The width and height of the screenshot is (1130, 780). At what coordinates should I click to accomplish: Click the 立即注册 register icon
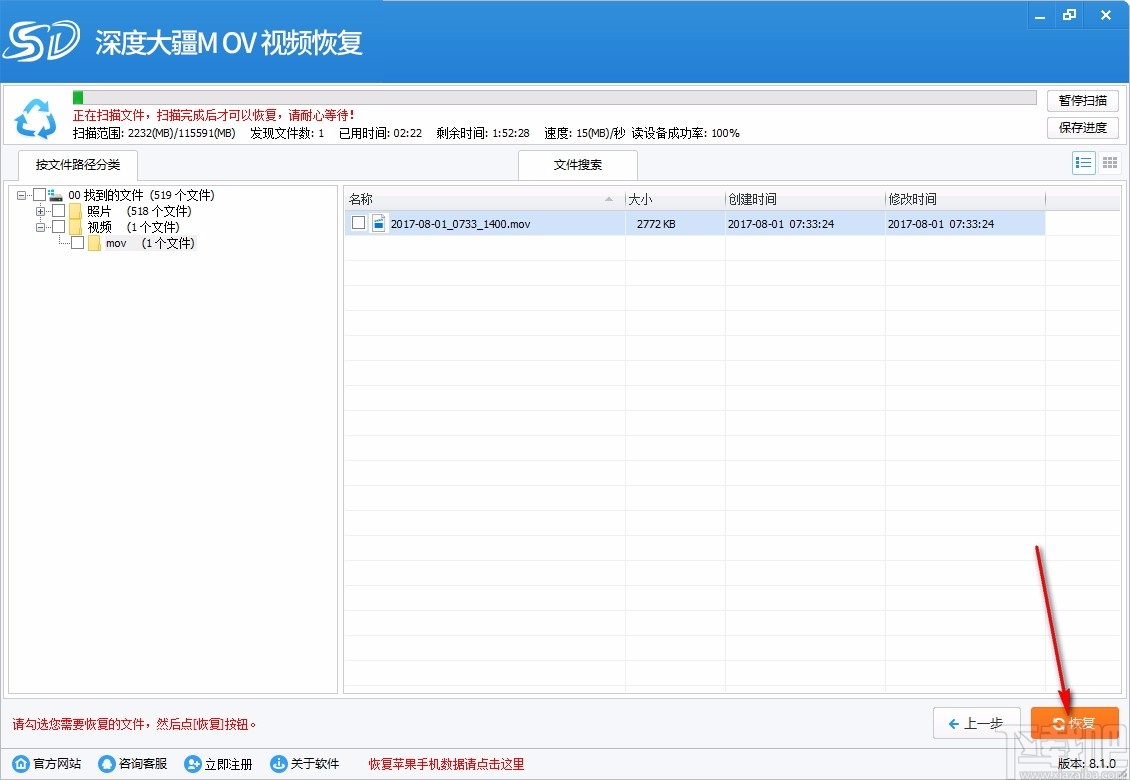192,763
